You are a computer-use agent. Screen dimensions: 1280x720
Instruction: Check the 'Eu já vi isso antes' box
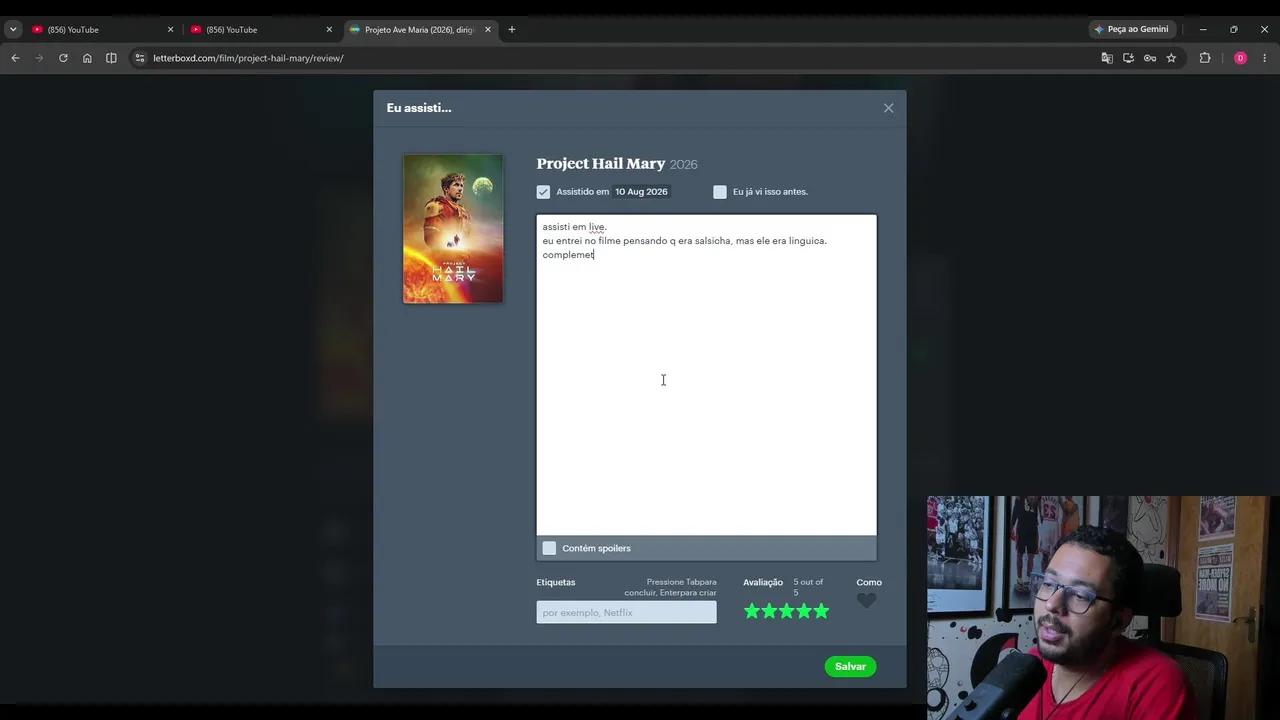pyautogui.click(x=720, y=192)
